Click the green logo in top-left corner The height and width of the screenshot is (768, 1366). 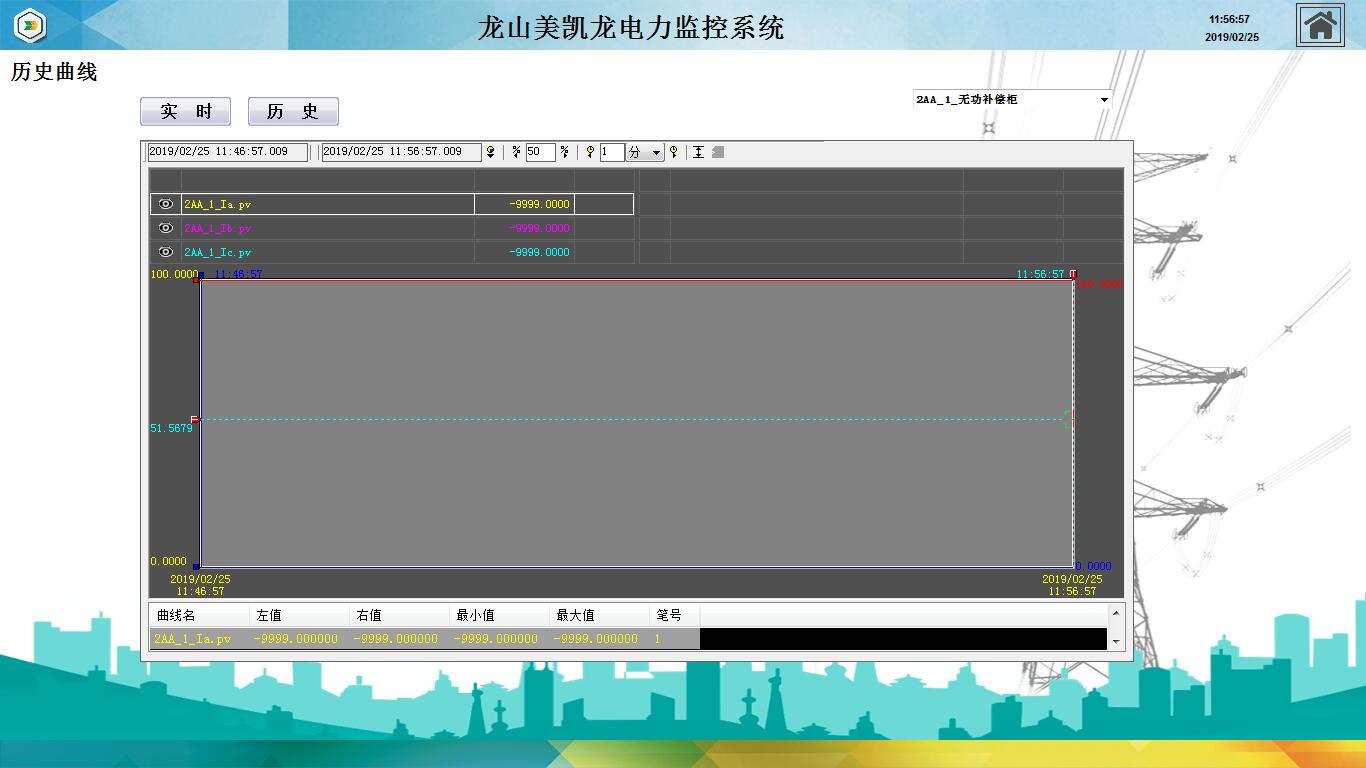pos(31,25)
